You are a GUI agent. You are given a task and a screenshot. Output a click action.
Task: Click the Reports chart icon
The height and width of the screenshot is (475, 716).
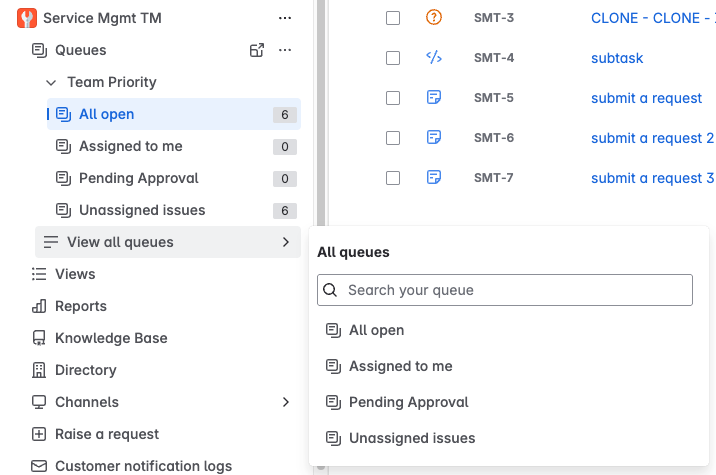point(40,306)
